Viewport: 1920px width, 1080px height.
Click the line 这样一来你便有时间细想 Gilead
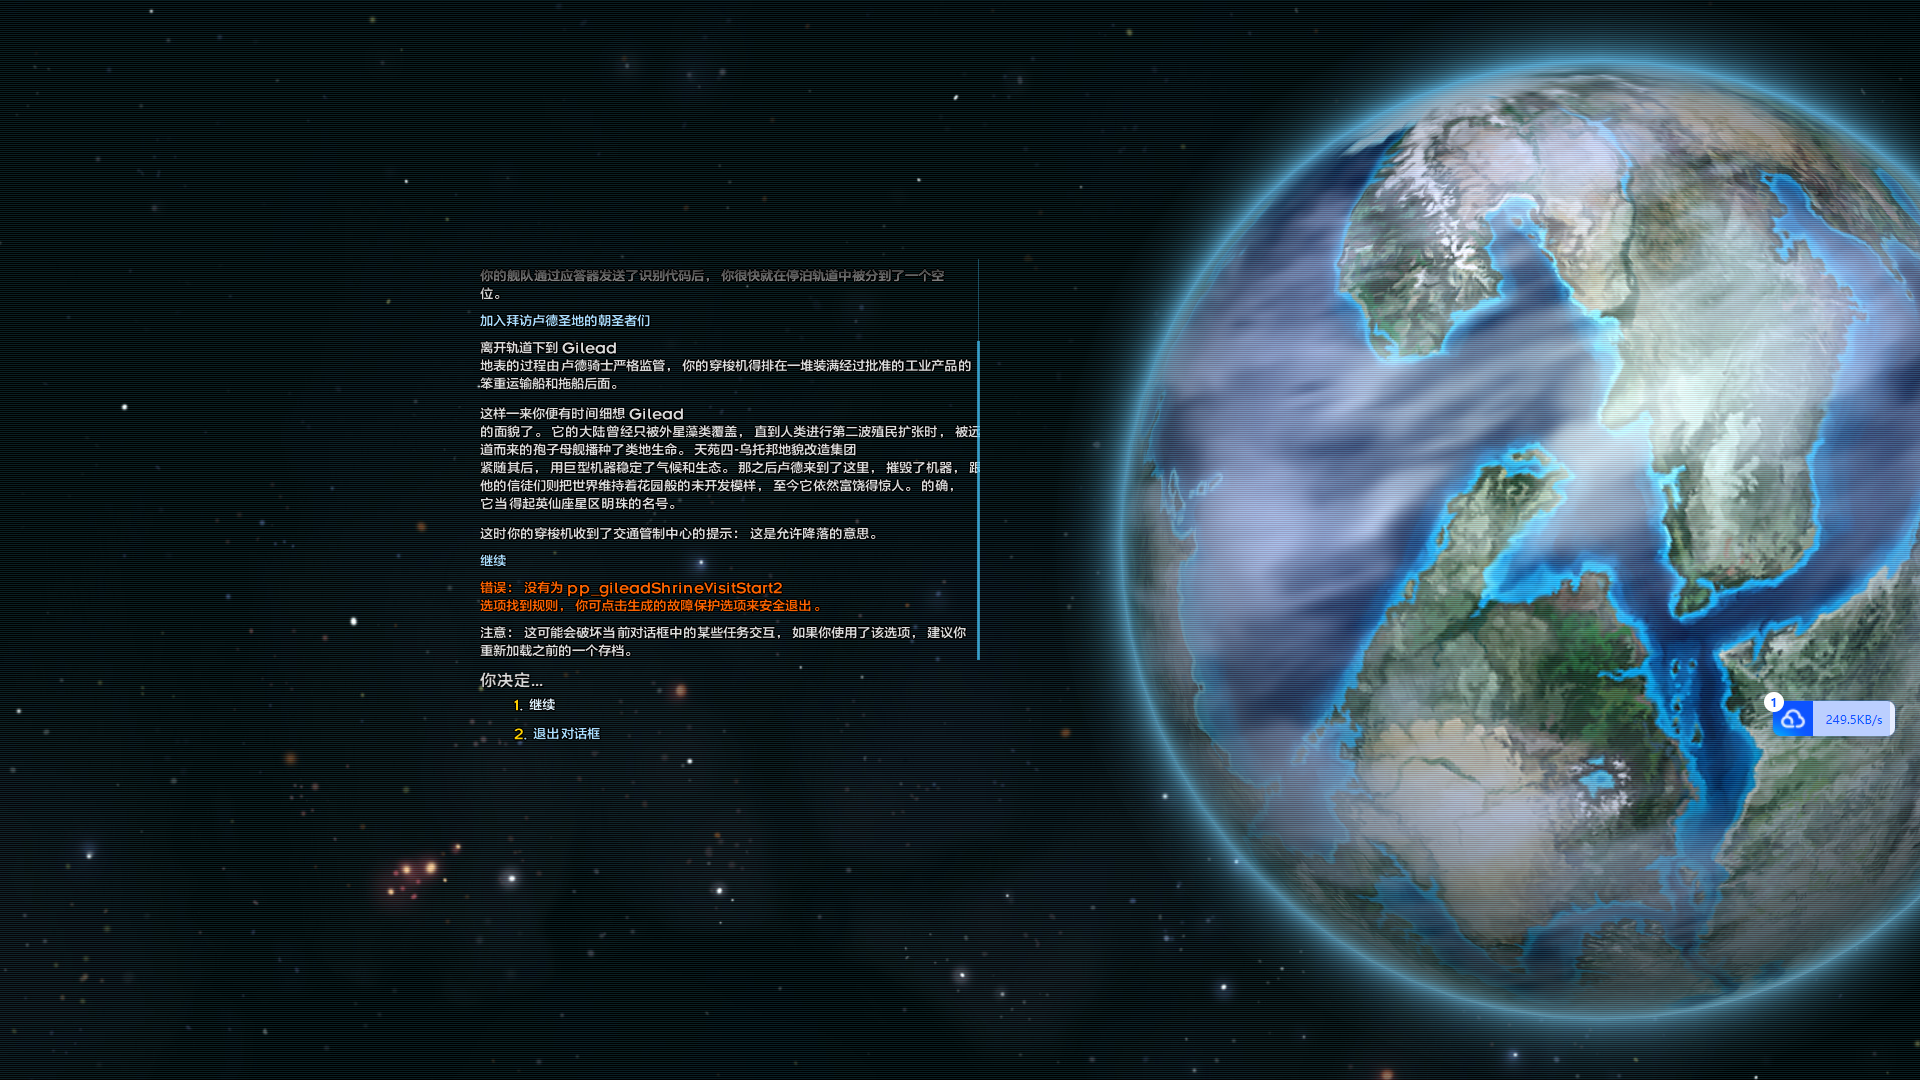click(581, 414)
